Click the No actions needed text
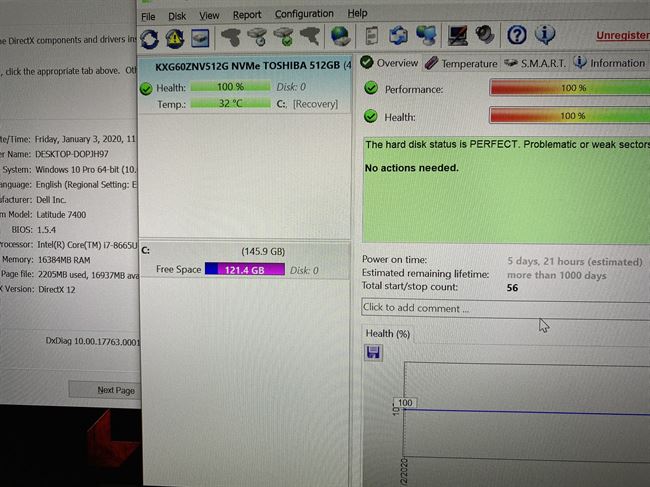The image size is (650, 487). click(412, 168)
